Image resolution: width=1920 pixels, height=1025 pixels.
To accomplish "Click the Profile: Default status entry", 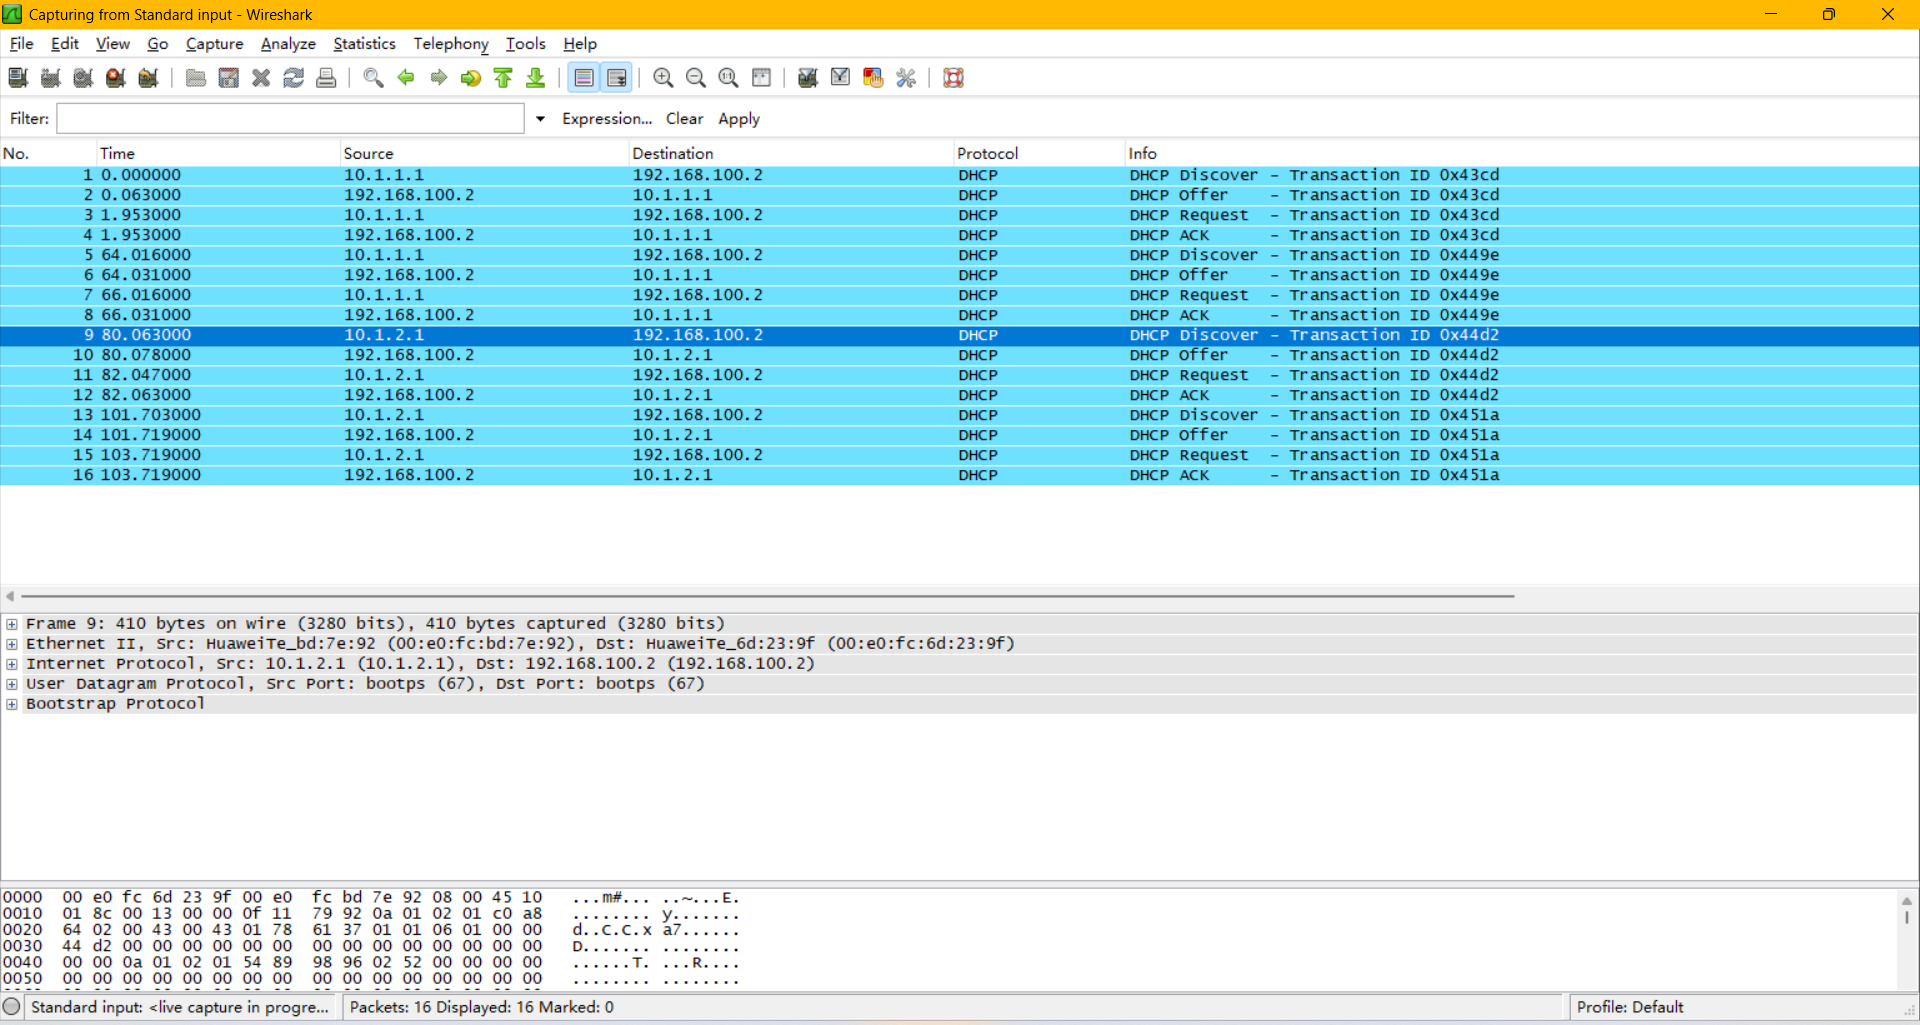I will tap(1629, 1007).
